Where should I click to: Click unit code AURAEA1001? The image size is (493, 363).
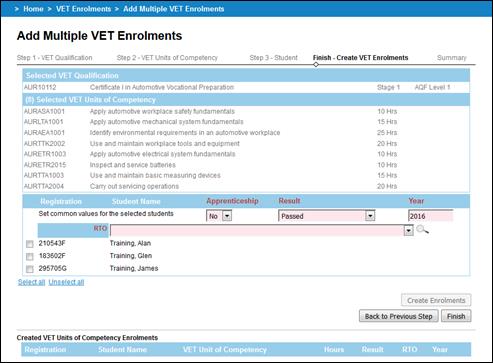click(x=44, y=133)
